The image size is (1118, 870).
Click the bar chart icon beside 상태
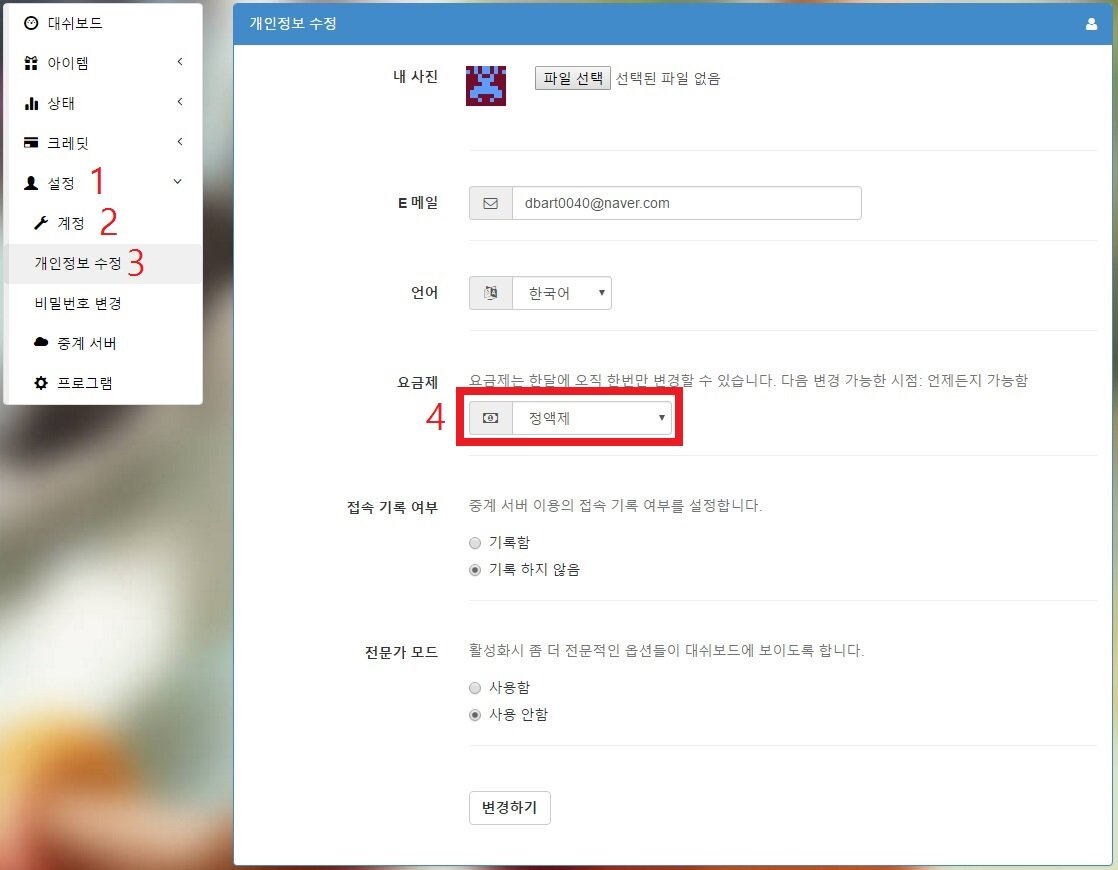coord(31,103)
